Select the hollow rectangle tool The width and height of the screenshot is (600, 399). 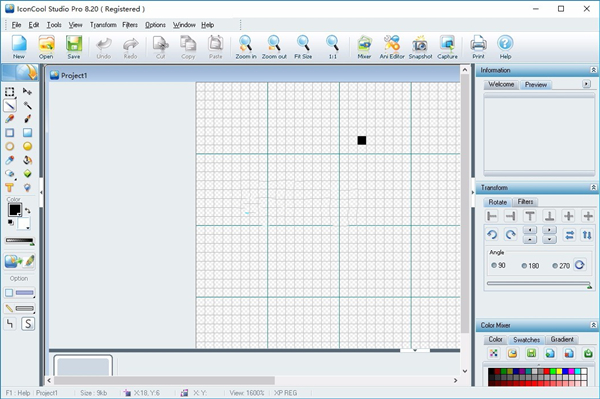tap(10, 133)
